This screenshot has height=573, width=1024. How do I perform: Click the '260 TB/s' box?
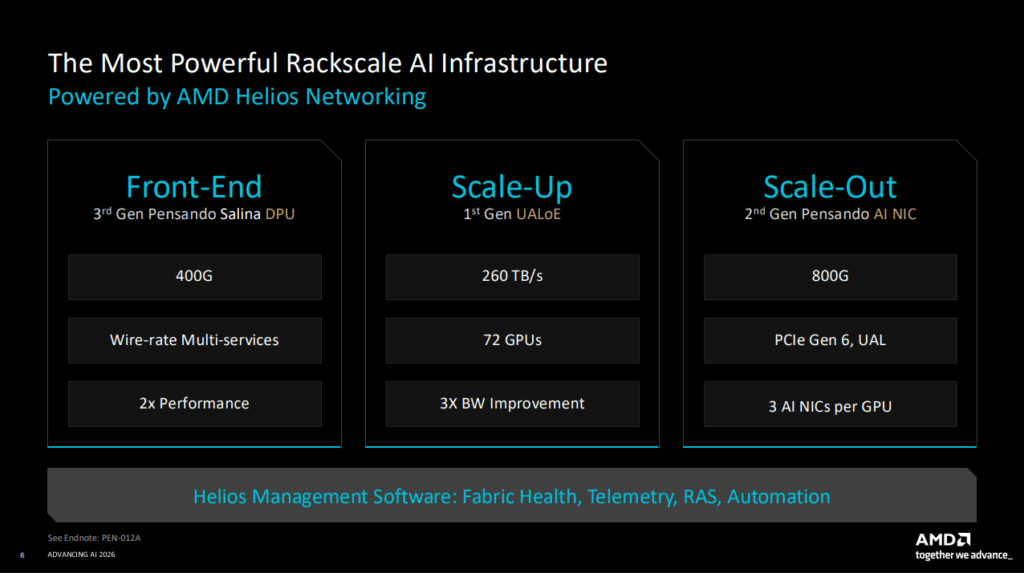[513, 277]
